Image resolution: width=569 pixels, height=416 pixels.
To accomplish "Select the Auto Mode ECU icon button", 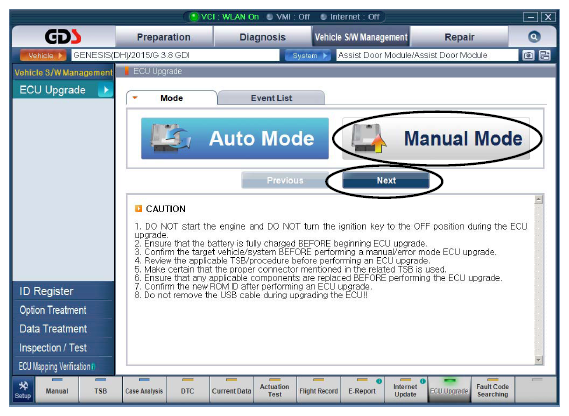I will pos(235,138).
